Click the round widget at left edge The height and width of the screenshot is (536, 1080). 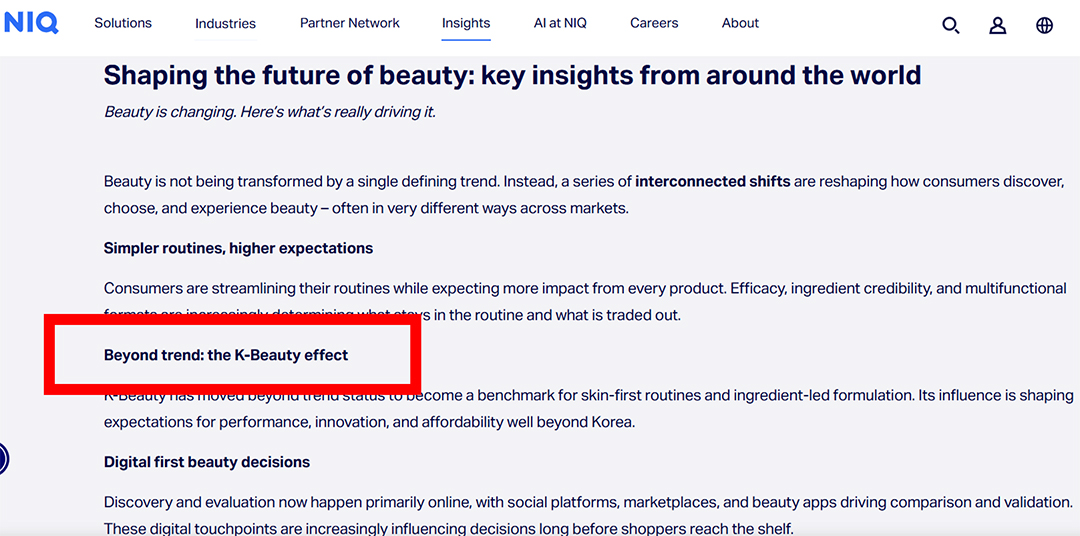point(3,459)
